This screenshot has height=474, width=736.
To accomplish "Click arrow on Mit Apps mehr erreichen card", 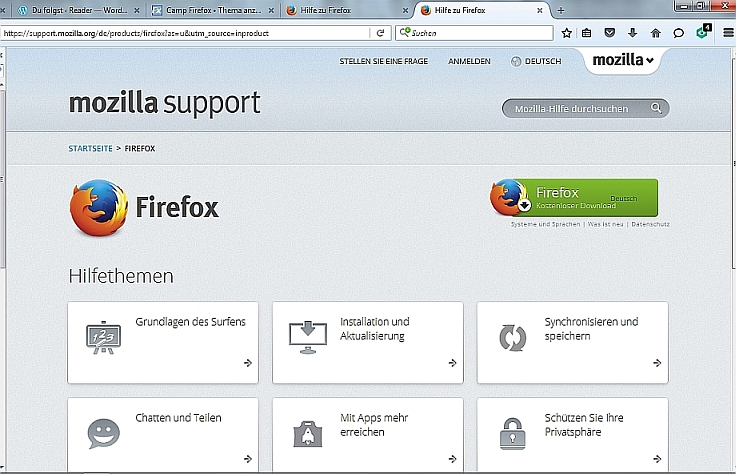I will pos(452,459).
